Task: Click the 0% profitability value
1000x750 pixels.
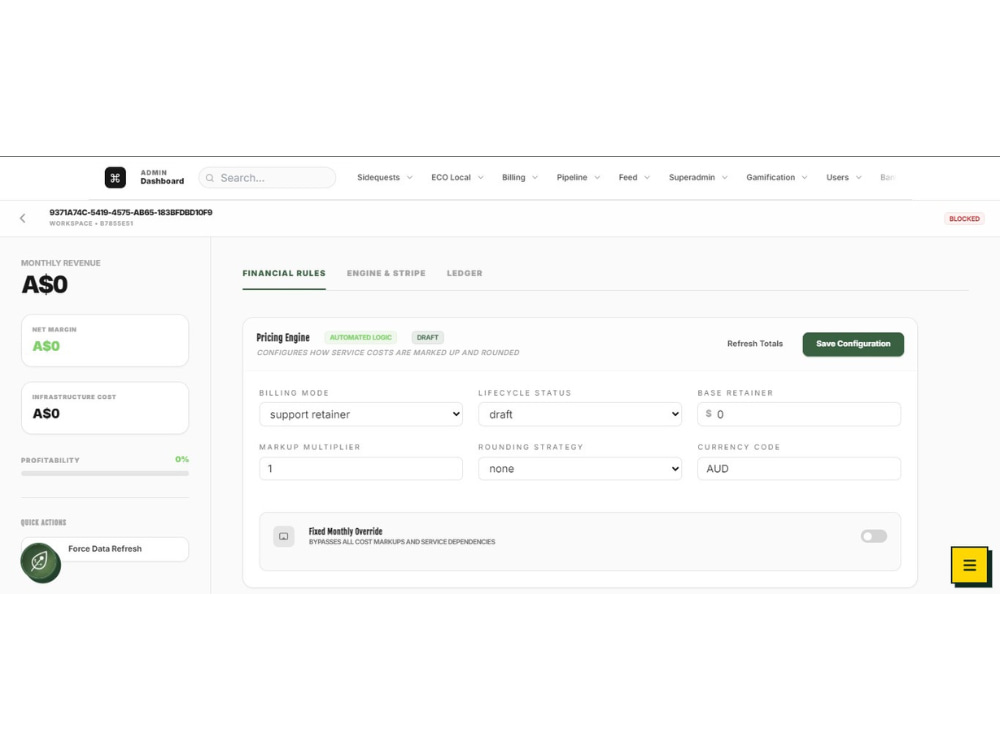Action: click(x=182, y=459)
